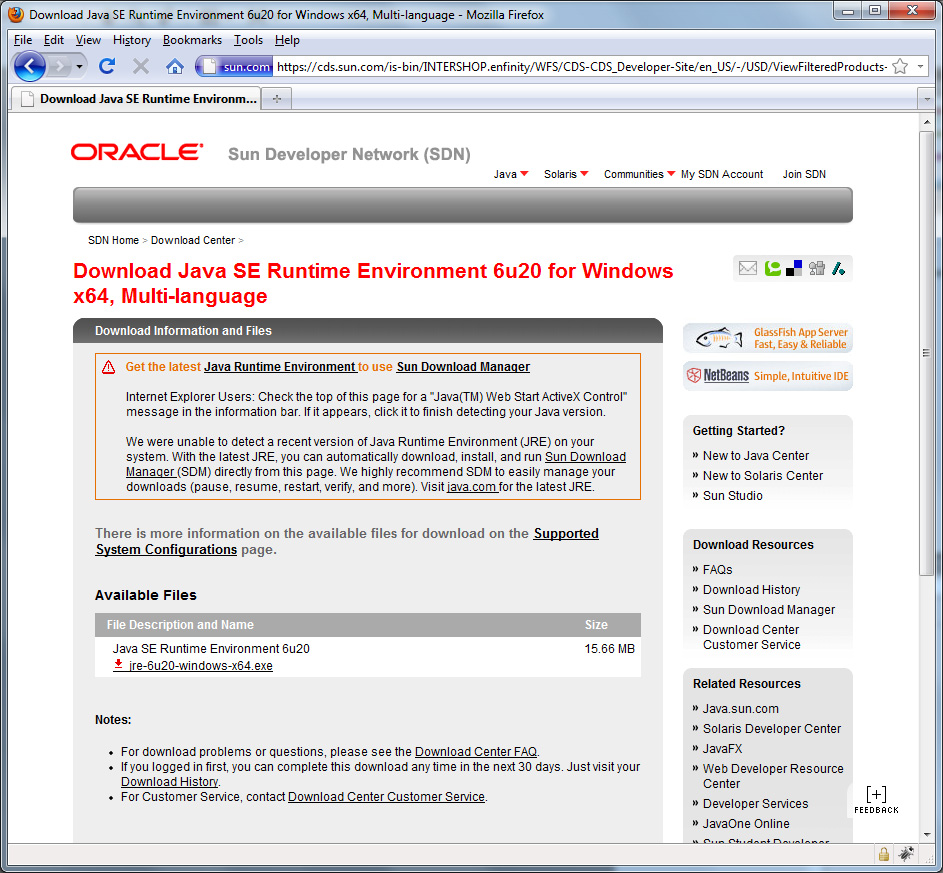The height and width of the screenshot is (873, 943).
Task: Download the jre-6u20-windows-x64.exe file
Action: tap(200, 666)
